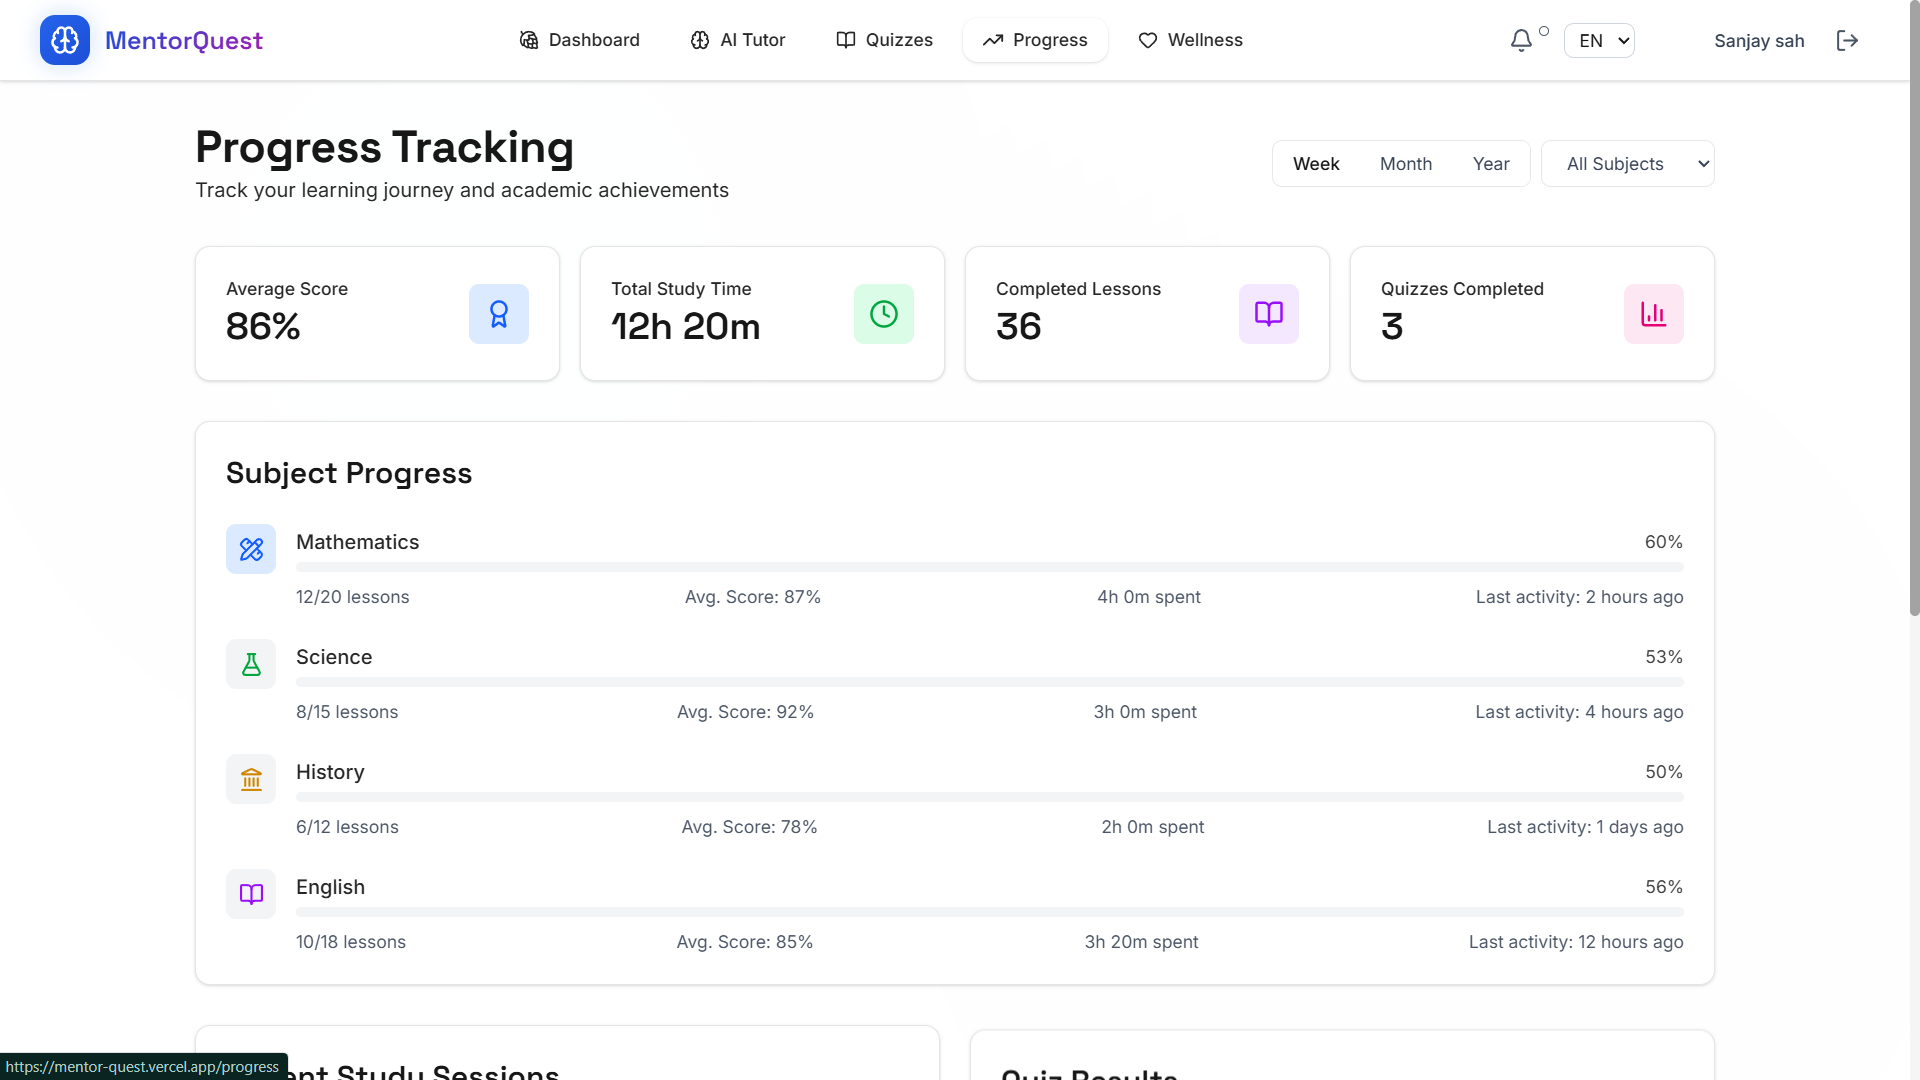Screen dimensions: 1920x1080
Task: Go to the AI Tutor tab
Action: pos(738,40)
